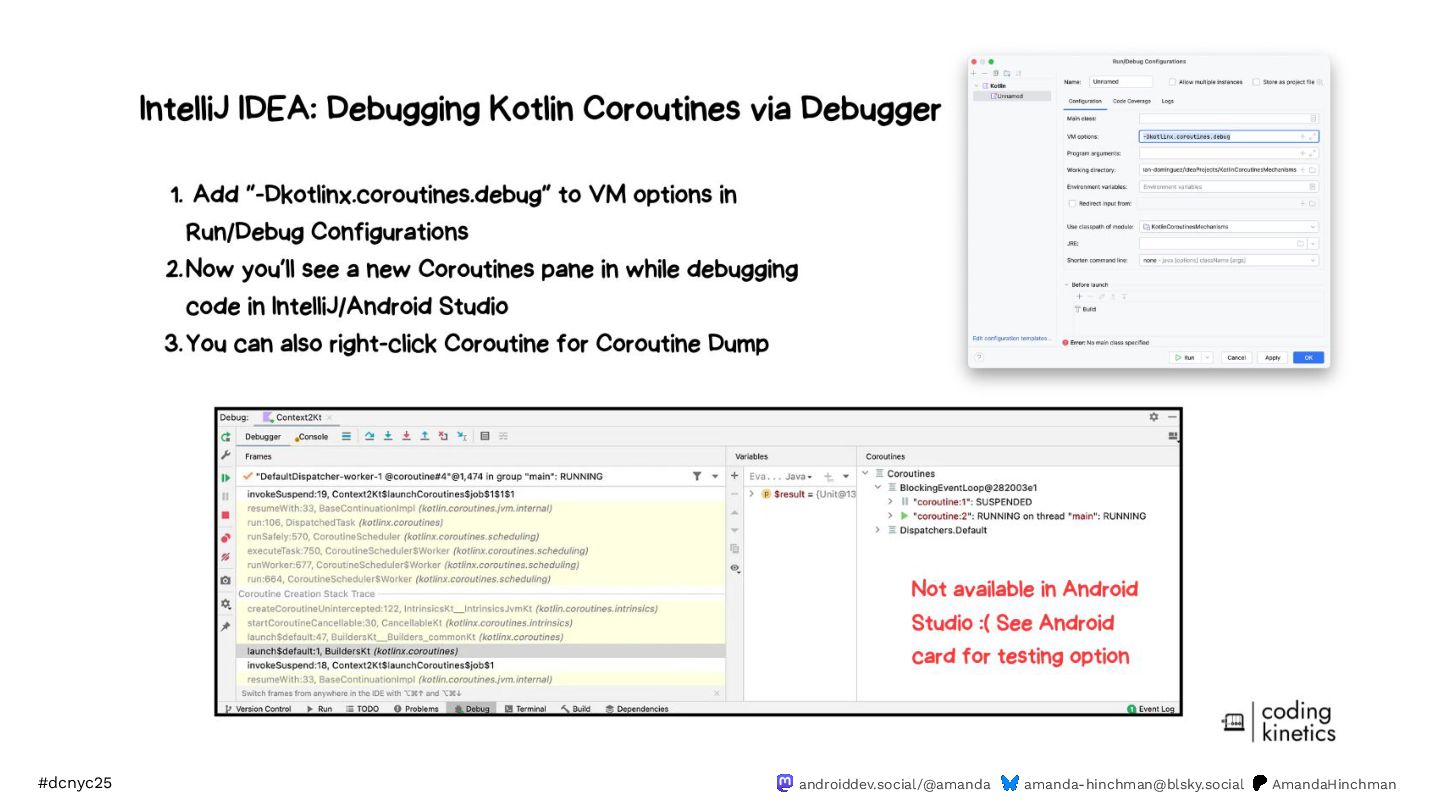Click the Layout Settings icon in debugger
The width and height of the screenshot is (1440, 810).
1173,436
